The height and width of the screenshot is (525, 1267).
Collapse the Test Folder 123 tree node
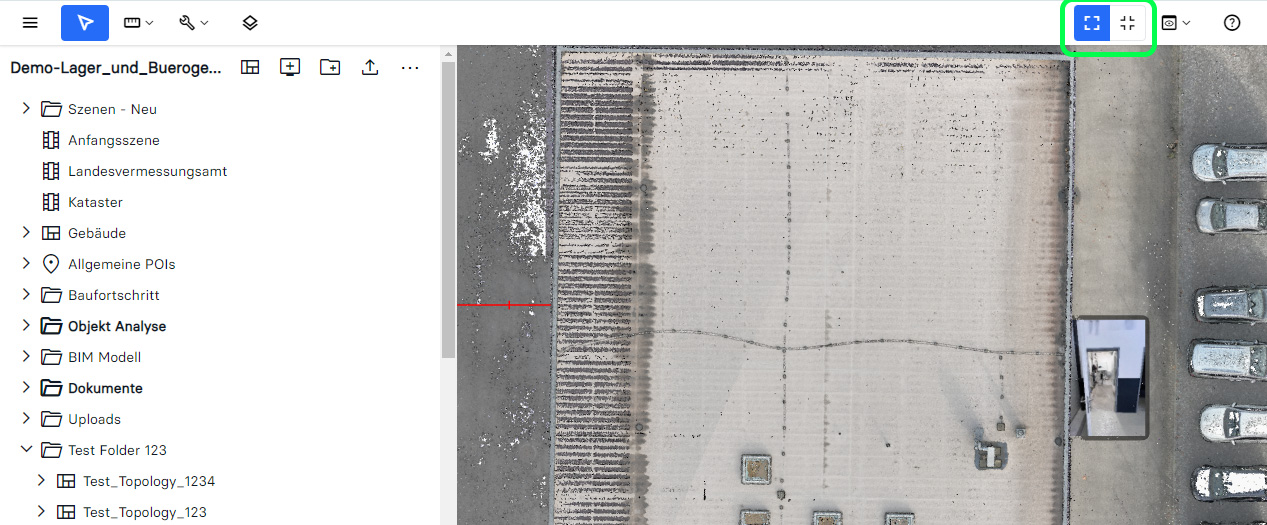pyautogui.click(x=27, y=450)
